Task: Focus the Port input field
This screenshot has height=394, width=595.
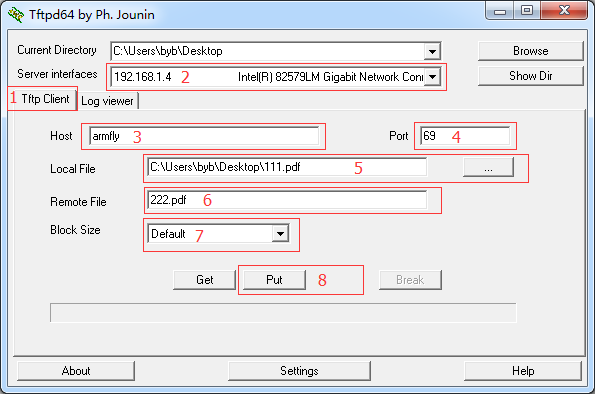Action: point(465,136)
